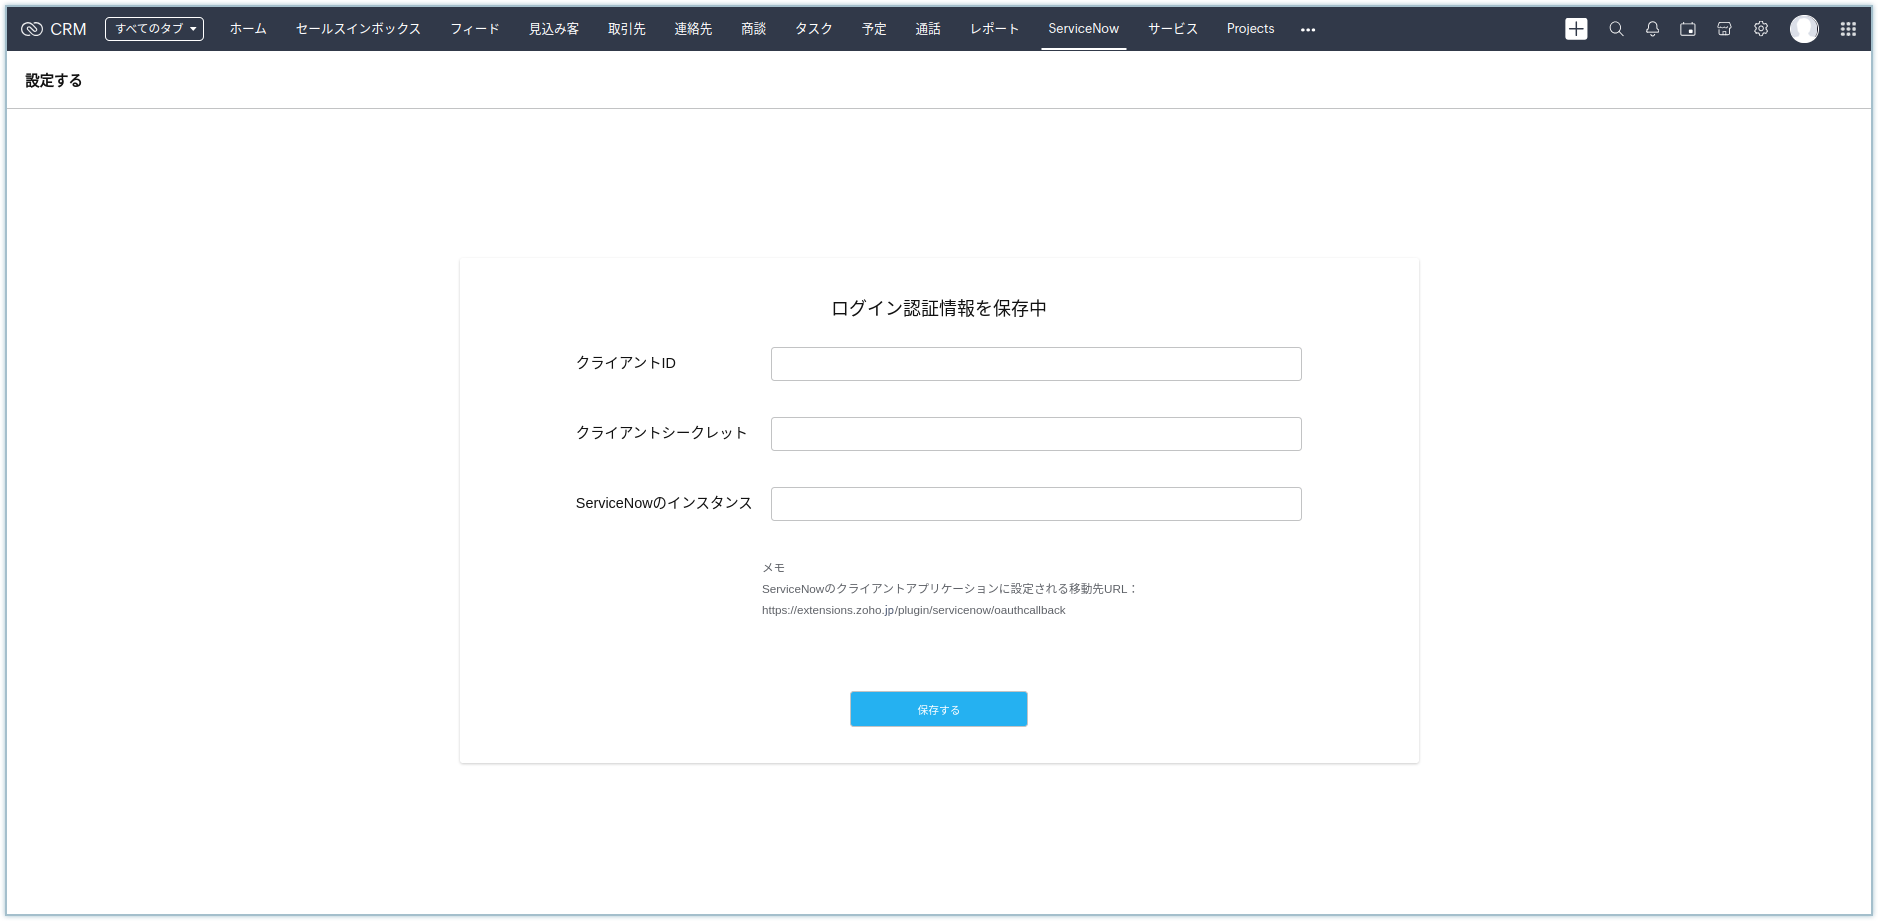Click the メモ note label
1878x921 pixels.
773,568
